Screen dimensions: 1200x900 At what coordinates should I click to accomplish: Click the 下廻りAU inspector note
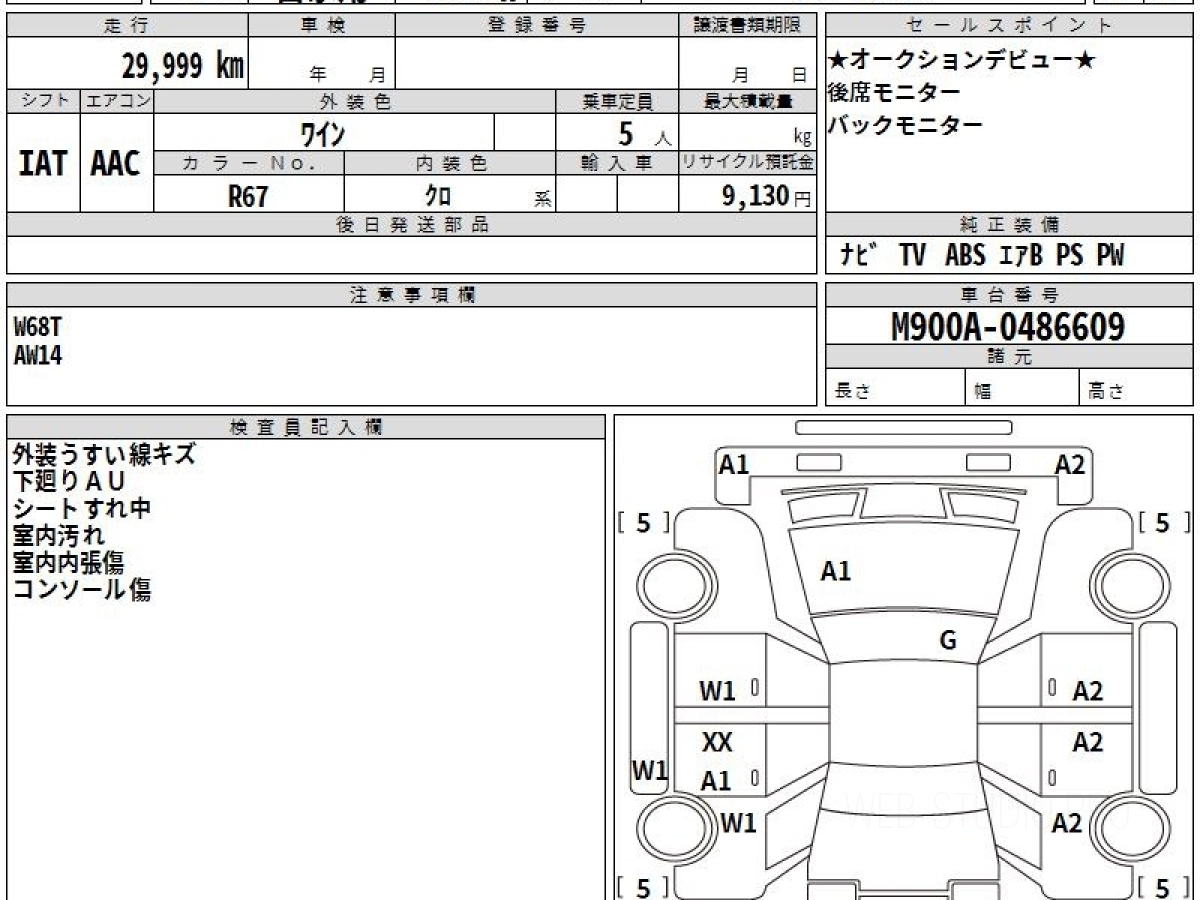pos(69,481)
